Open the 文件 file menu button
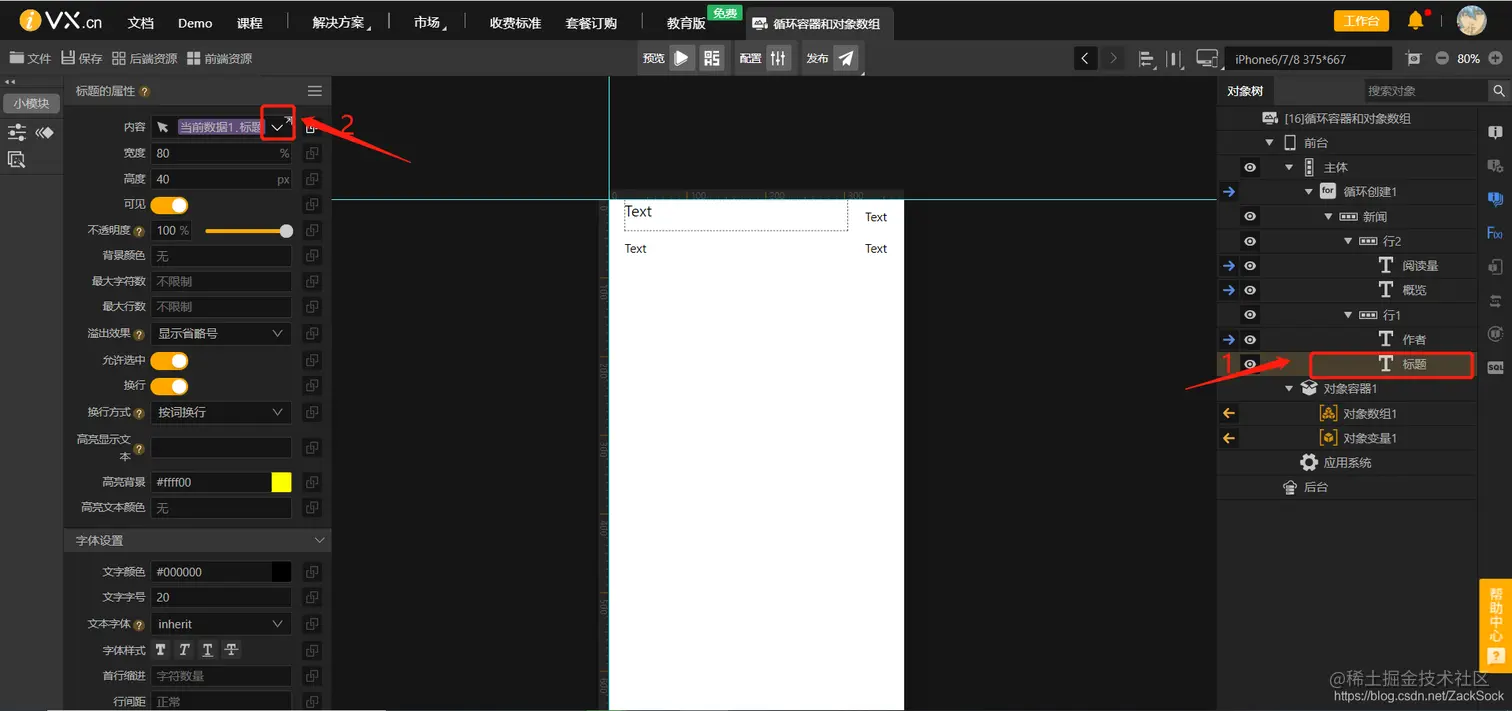The width and height of the screenshot is (1512, 711). click(30, 59)
